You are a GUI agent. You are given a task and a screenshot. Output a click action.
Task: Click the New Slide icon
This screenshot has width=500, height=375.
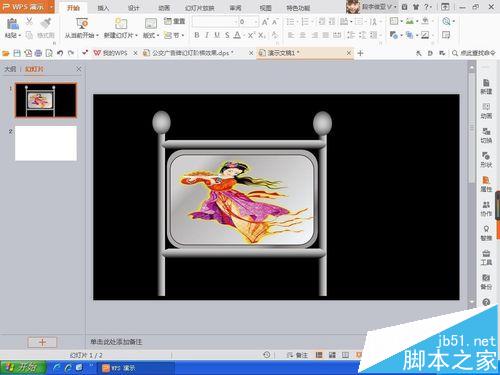[x=121, y=24]
